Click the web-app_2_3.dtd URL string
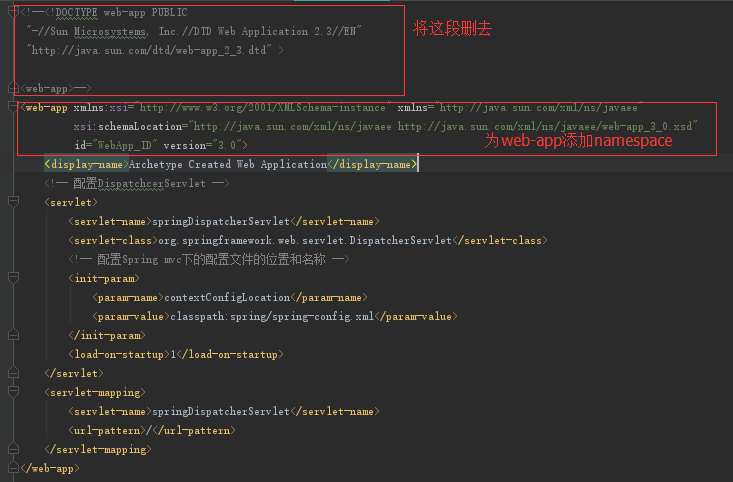The width and height of the screenshot is (733, 482). pyautogui.click(x=150, y=50)
